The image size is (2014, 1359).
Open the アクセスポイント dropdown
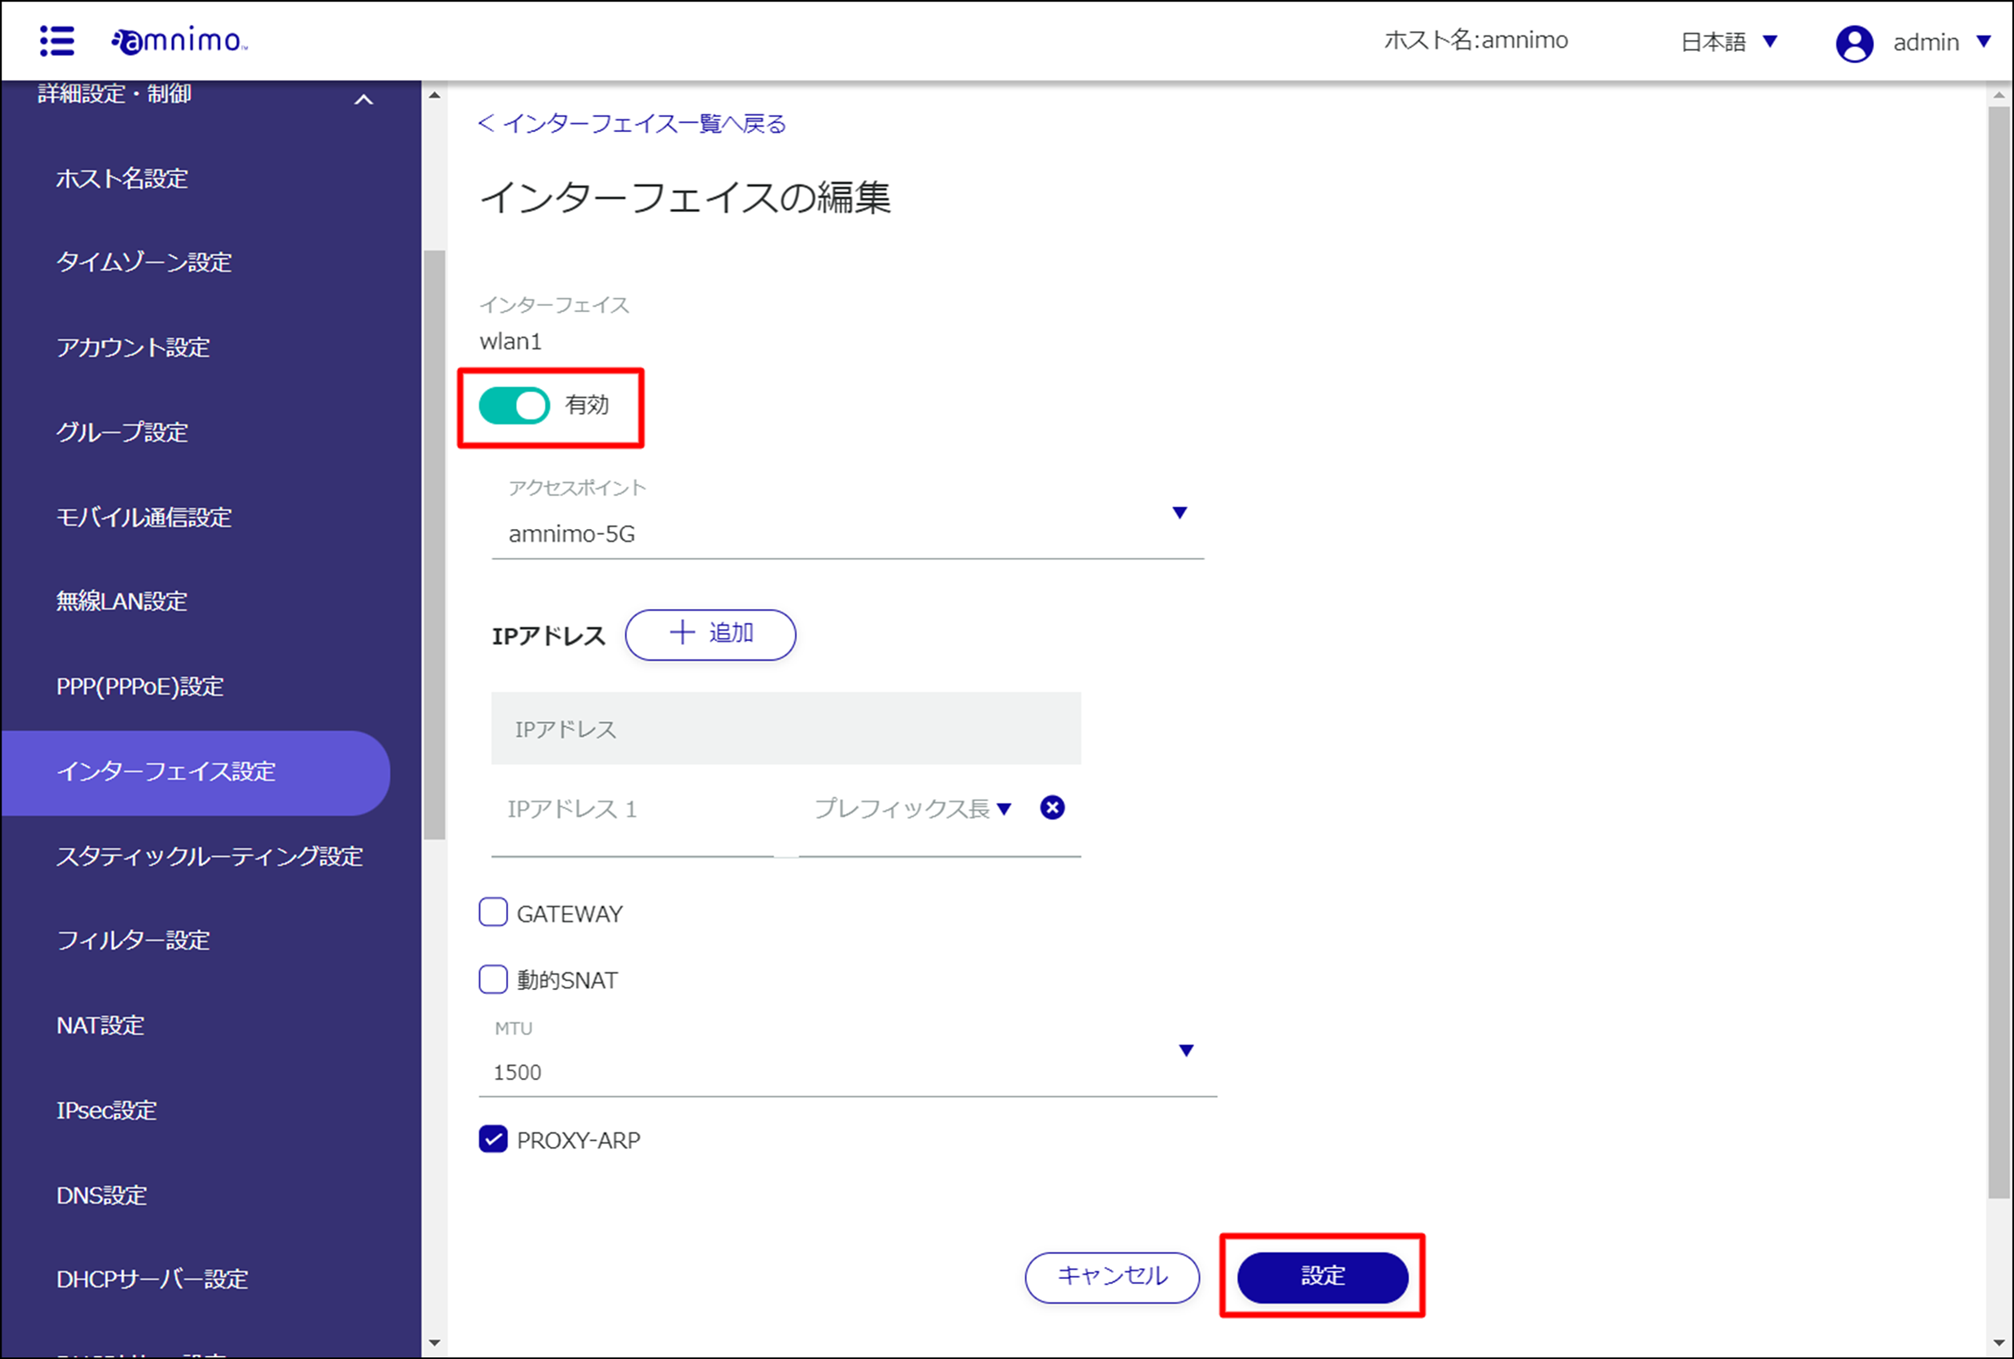point(847,520)
